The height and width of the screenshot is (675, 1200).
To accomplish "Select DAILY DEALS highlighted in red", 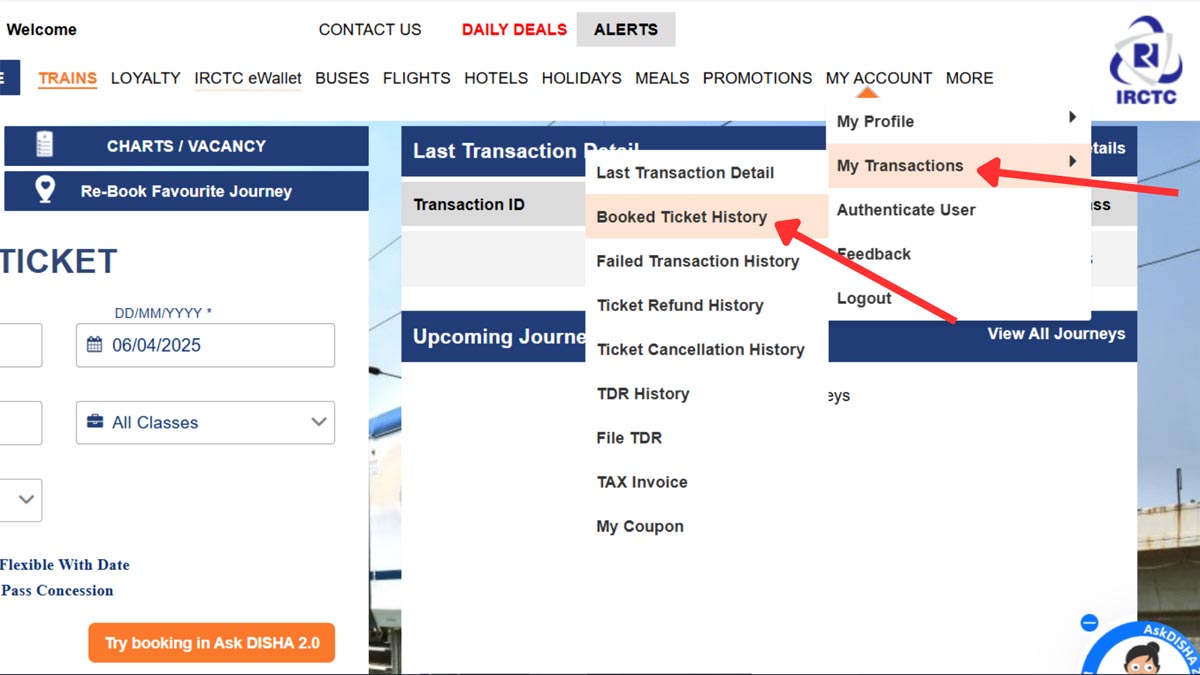I will (514, 29).
